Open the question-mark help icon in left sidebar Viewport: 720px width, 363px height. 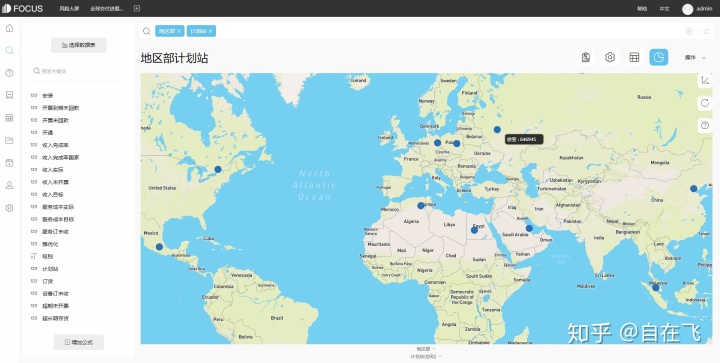coord(9,73)
